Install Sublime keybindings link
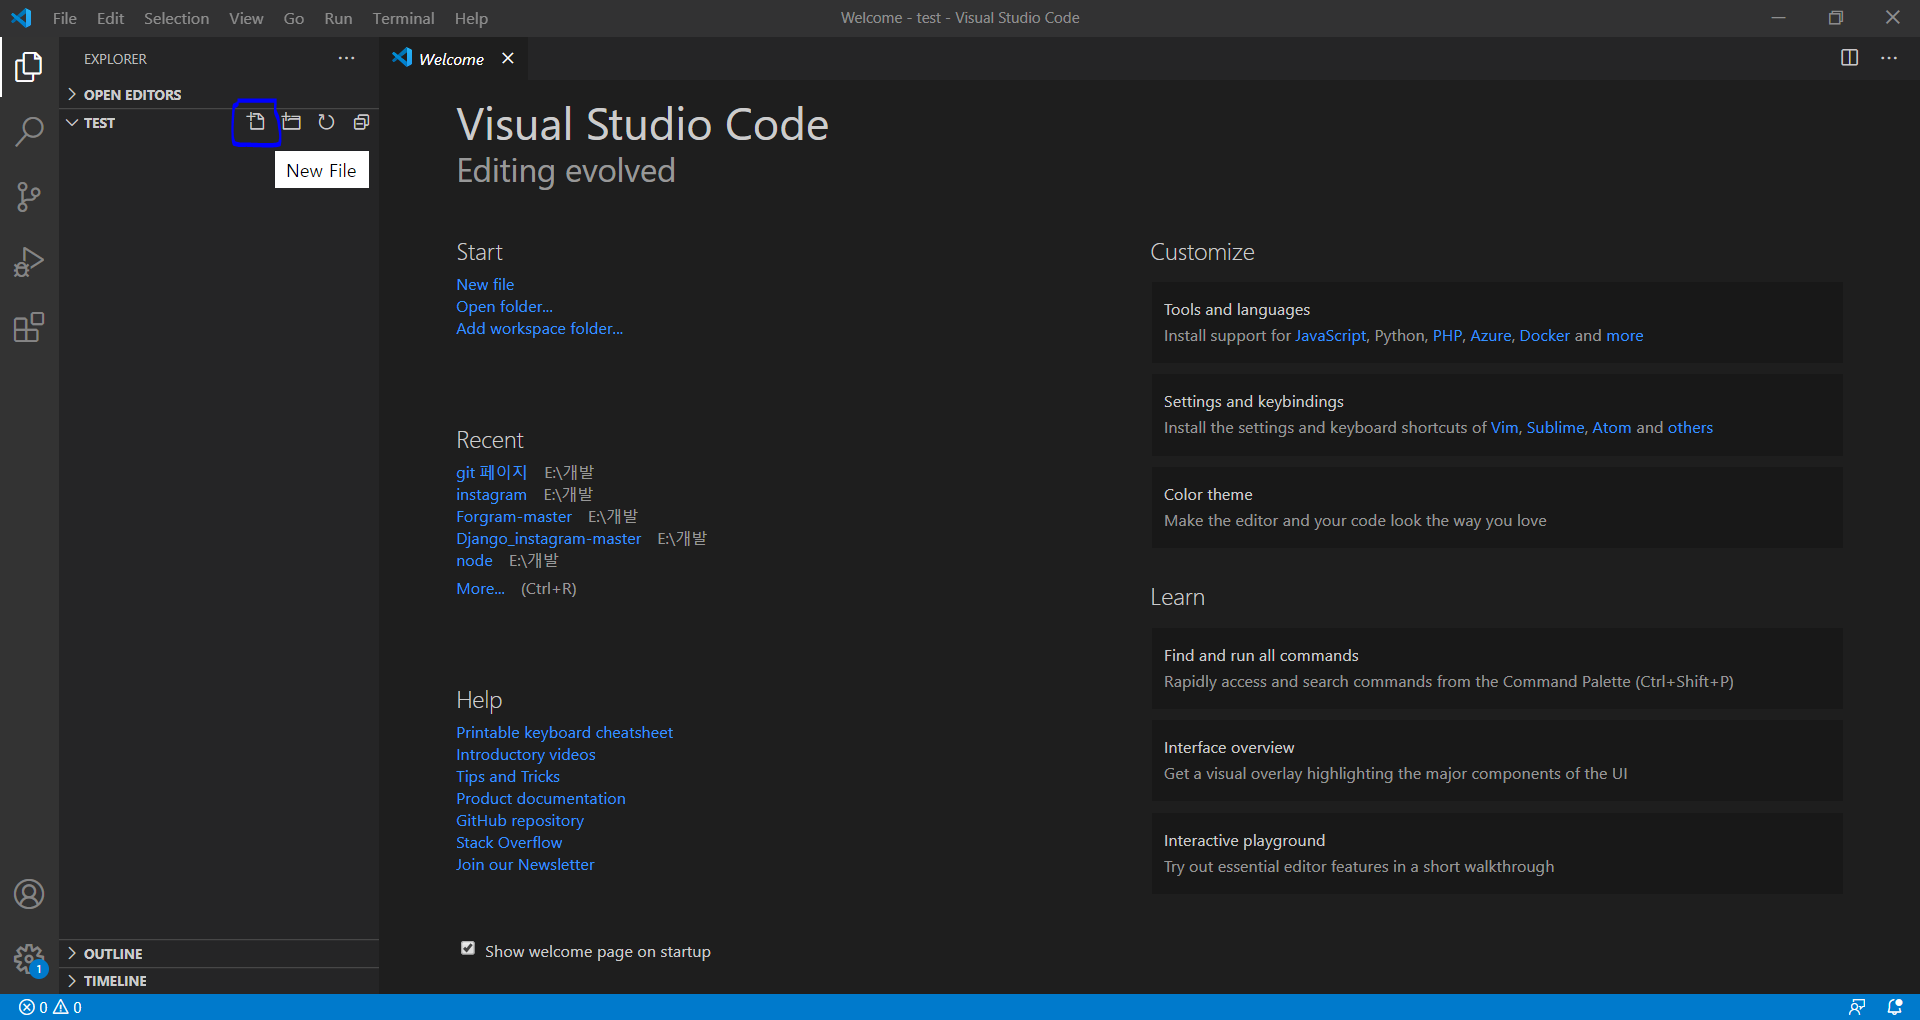Screen dimensions: 1920x1020 coord(1555,427)
